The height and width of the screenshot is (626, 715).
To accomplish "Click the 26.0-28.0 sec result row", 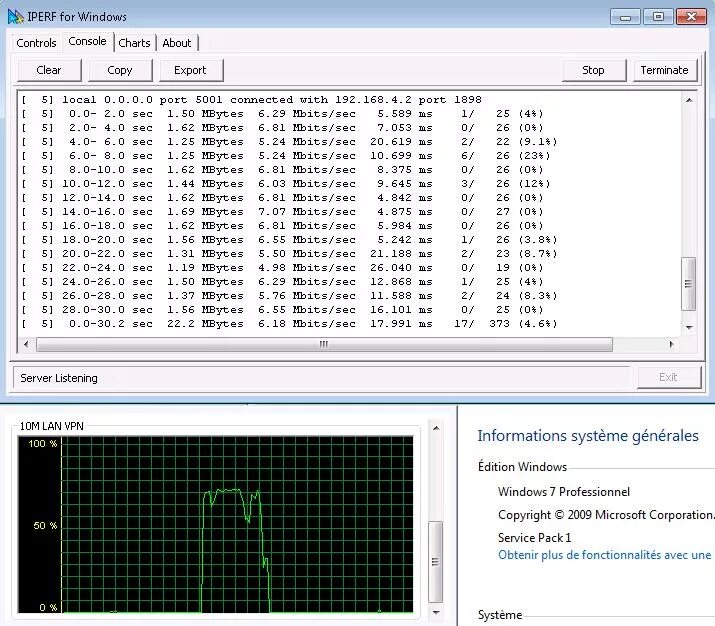I will [x=290, y=296].
